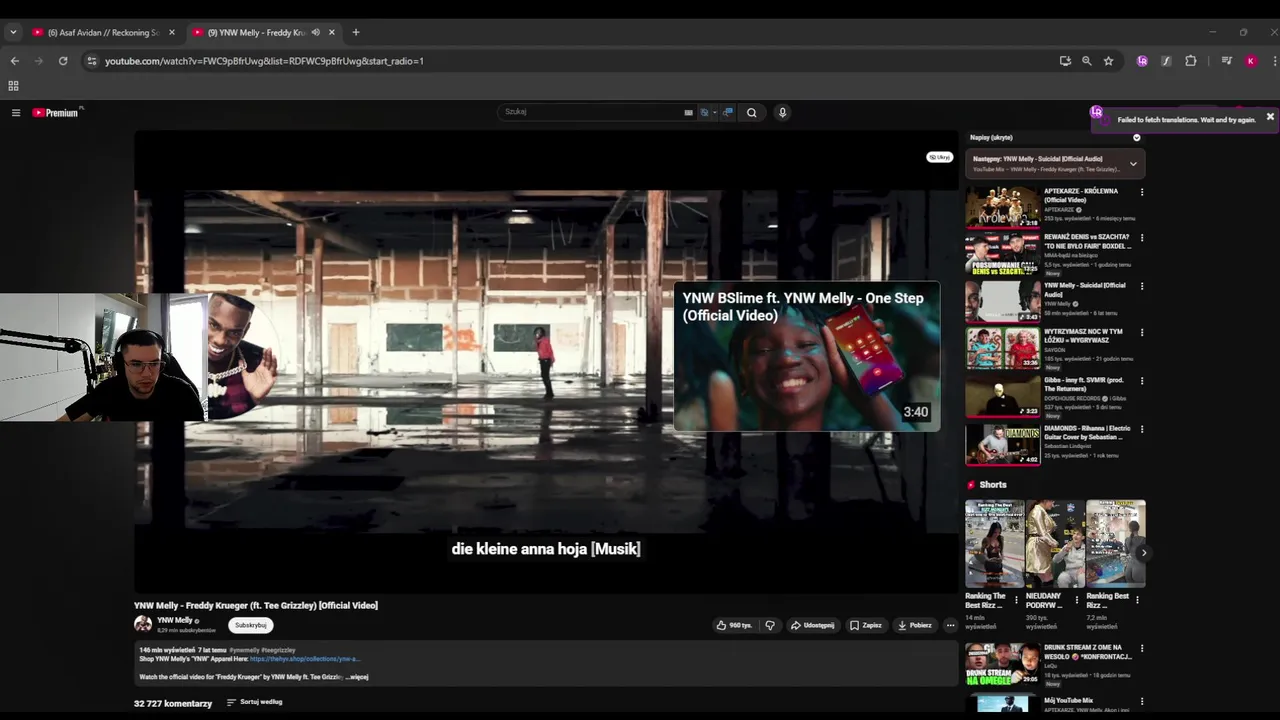Subscribe with the Subskrybuj button

(x=250, y=625)
